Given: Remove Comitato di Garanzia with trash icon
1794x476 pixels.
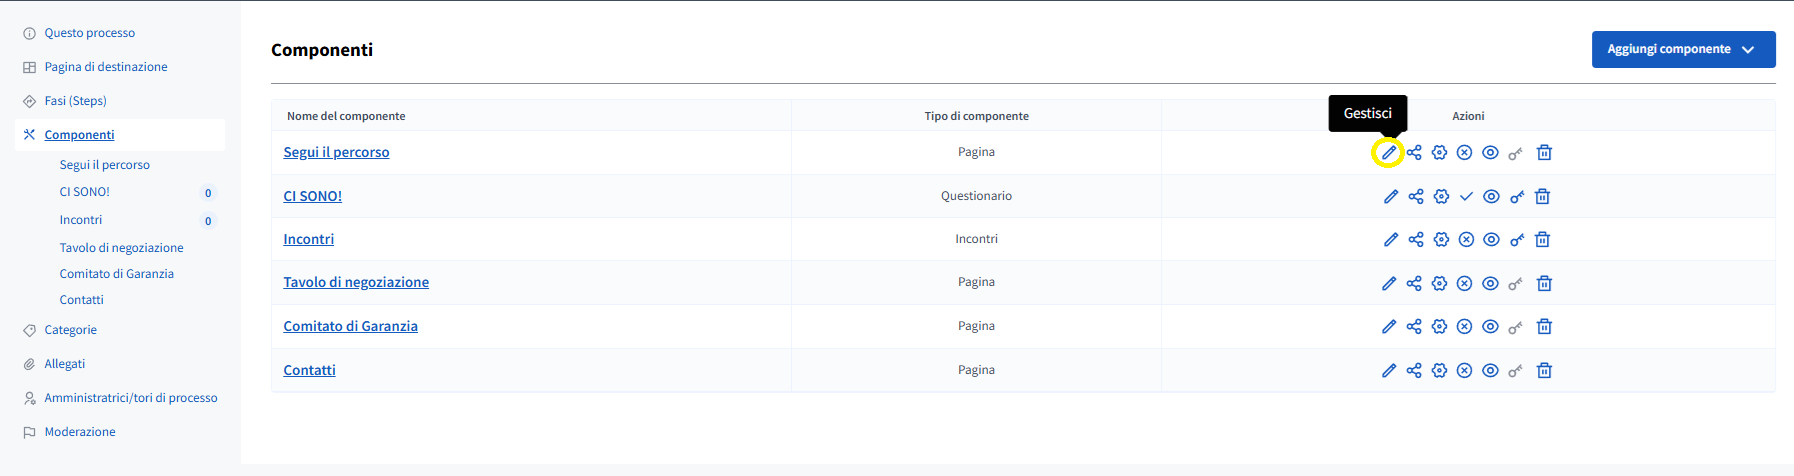Looking at the screenshot, I should (x=1544, y=327).
